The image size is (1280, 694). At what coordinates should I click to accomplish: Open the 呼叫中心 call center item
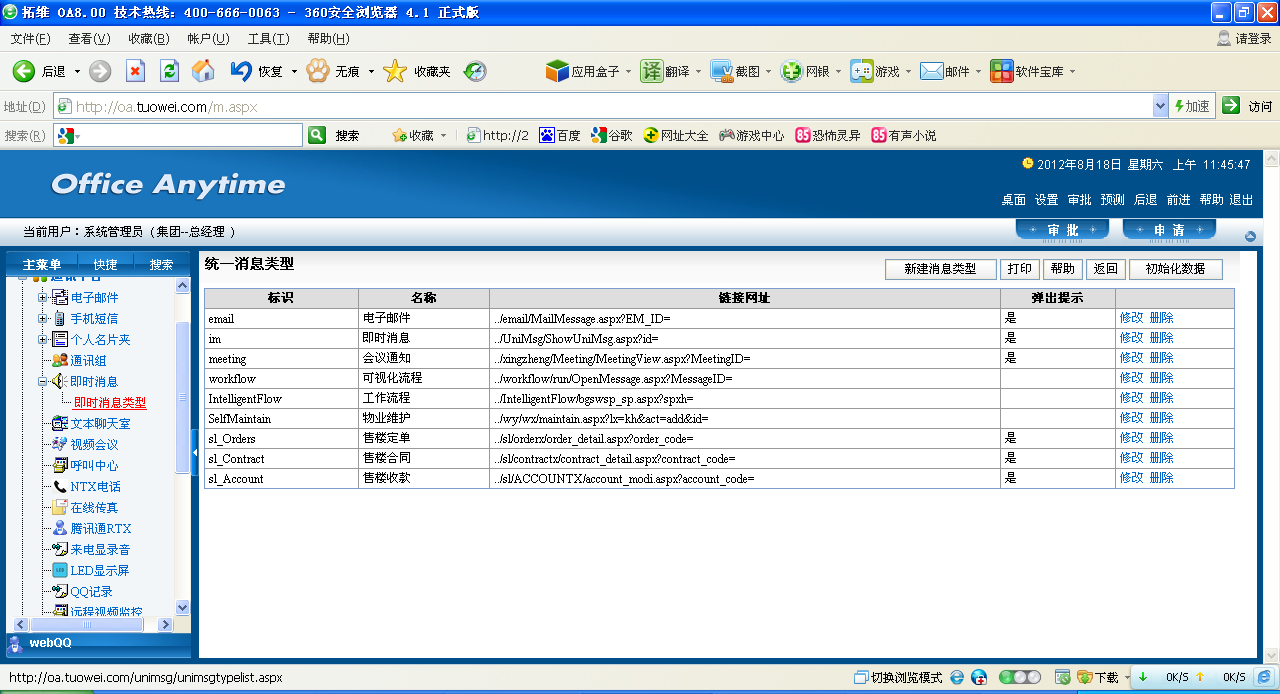pos(94,465)
